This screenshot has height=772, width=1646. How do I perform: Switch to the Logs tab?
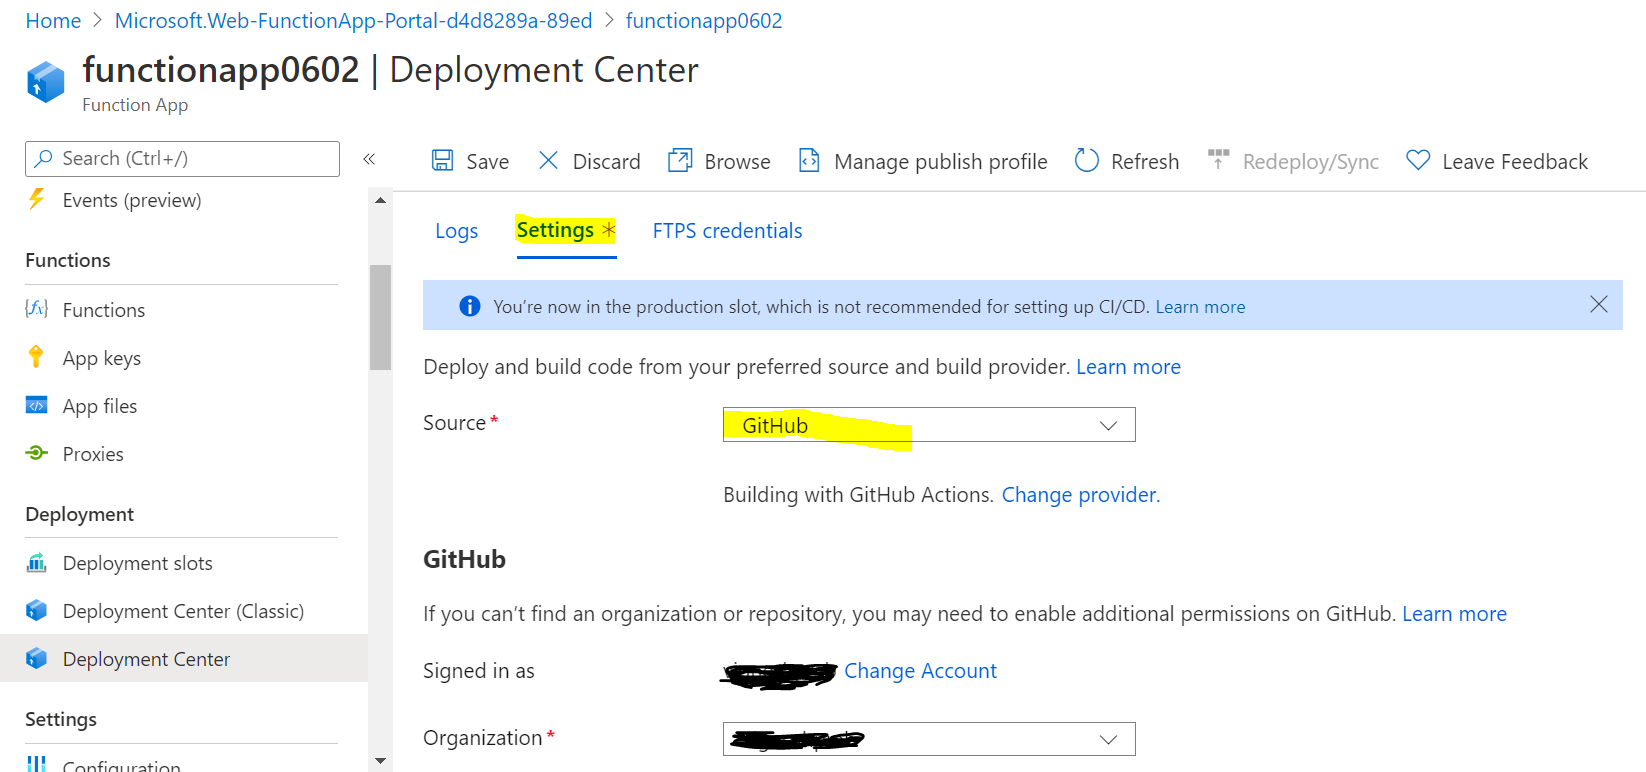point(456,231)
